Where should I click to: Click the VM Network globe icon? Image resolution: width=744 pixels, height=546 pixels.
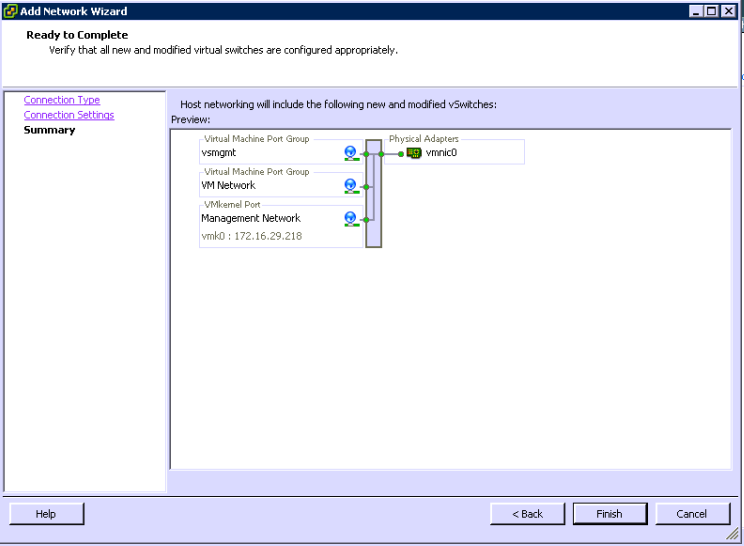(351, 186)
